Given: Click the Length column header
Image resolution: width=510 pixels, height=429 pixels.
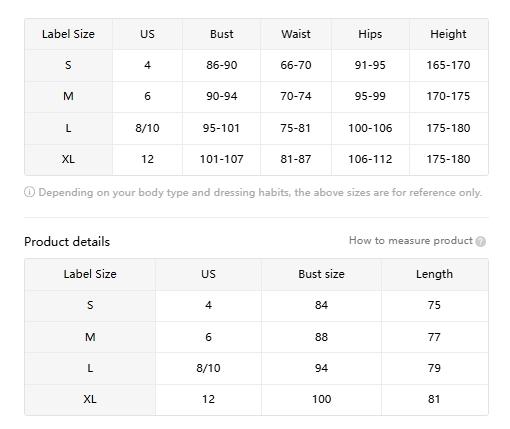Looking at the screenshot, I should tap(434, 274).
